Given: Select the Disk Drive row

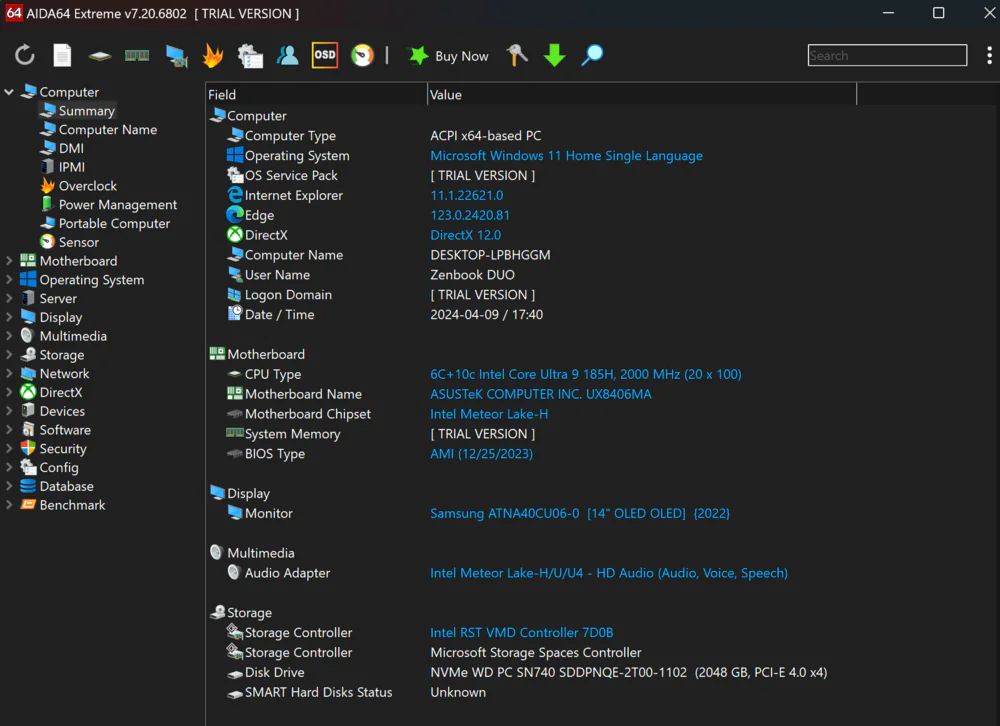Looking at the screenshot, I should pos(526,672).
